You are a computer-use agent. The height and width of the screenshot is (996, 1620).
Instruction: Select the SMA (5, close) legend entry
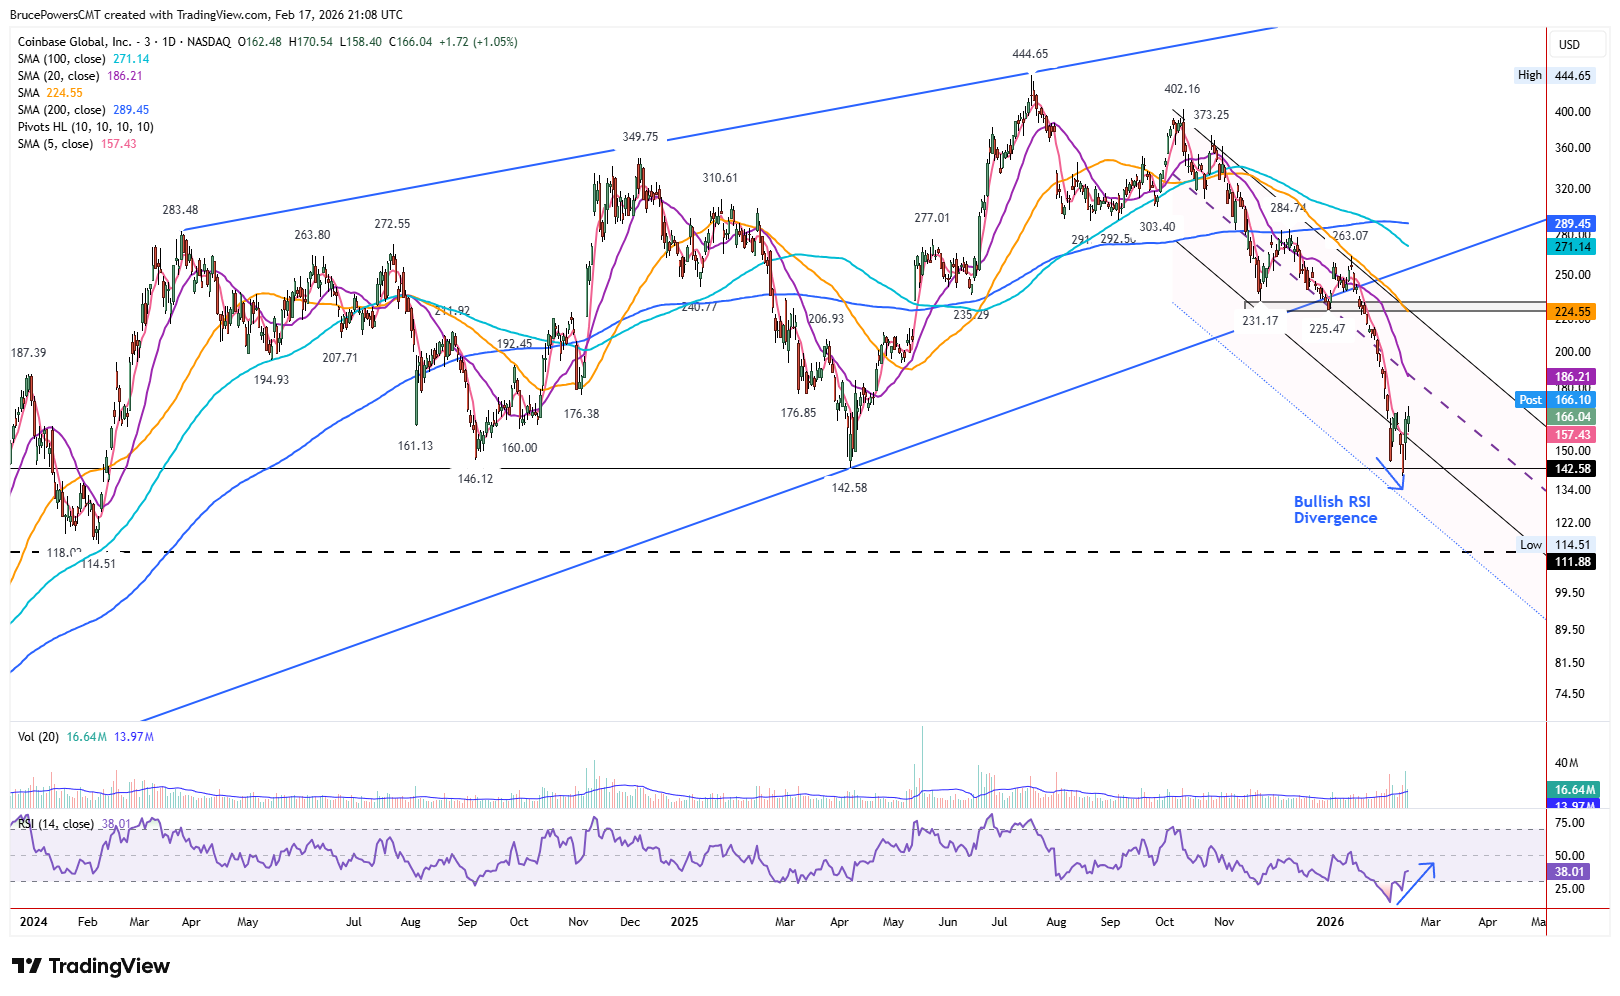point(77,144)
